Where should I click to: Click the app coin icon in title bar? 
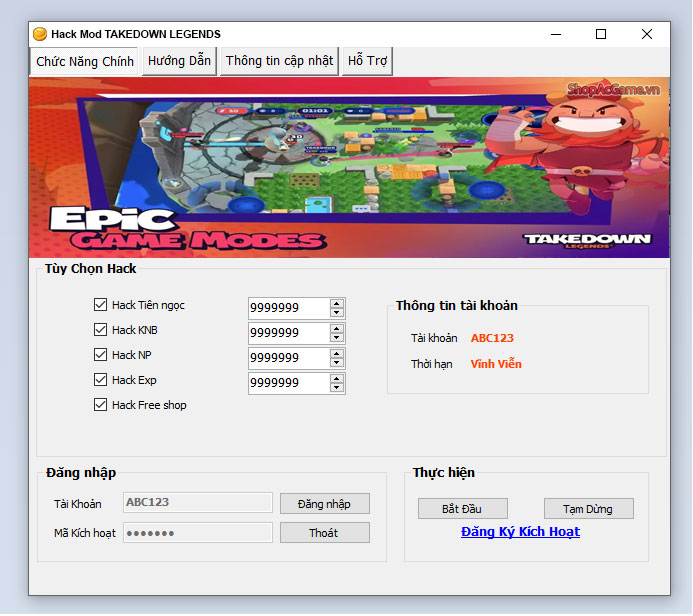40,34
